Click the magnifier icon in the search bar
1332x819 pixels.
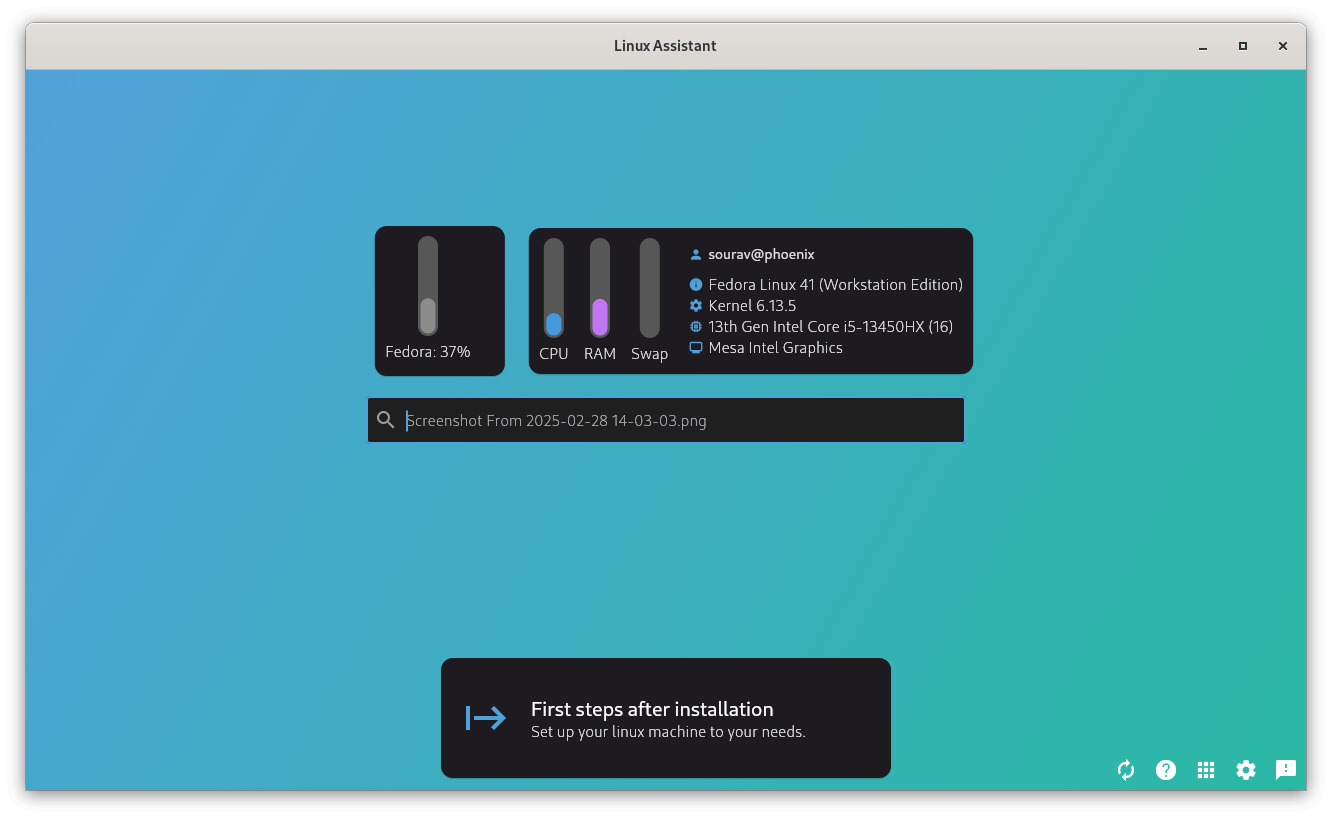point(386,420)
